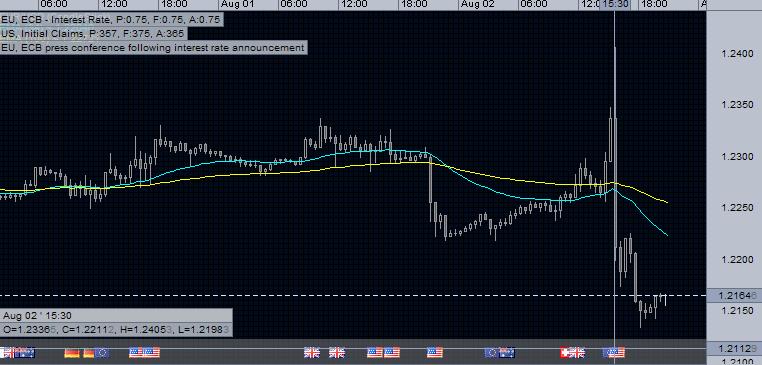This screenshot has height=365, width=762.
Task: Click the Swiss flag event marker
Action: [x=565, y=352]
